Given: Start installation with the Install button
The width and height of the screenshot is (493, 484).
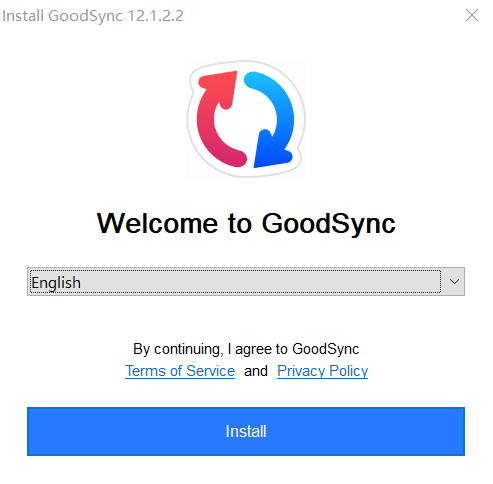Looking at the screenshot, I should 246,431.
